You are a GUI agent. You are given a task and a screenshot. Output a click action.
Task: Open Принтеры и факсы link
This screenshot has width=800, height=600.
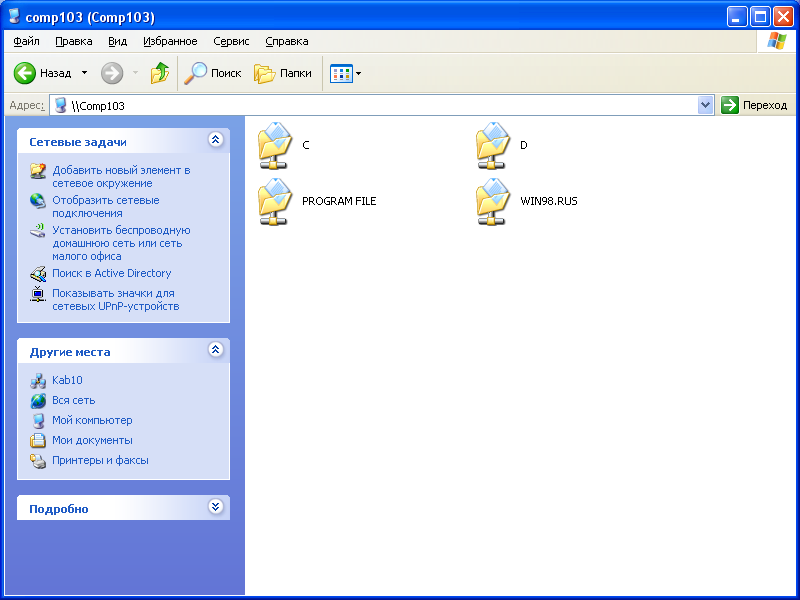[x=101, y=460]
